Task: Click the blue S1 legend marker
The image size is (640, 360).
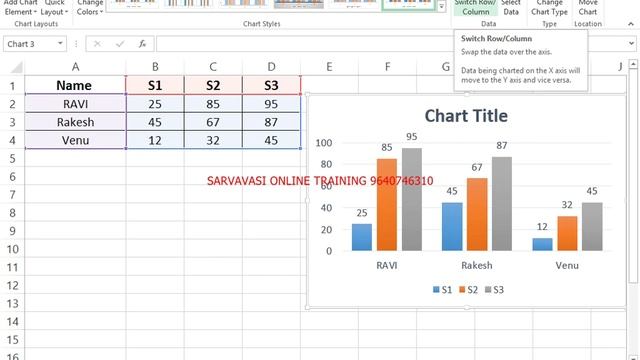Action: pyautogui.click(x=436, y=289)
